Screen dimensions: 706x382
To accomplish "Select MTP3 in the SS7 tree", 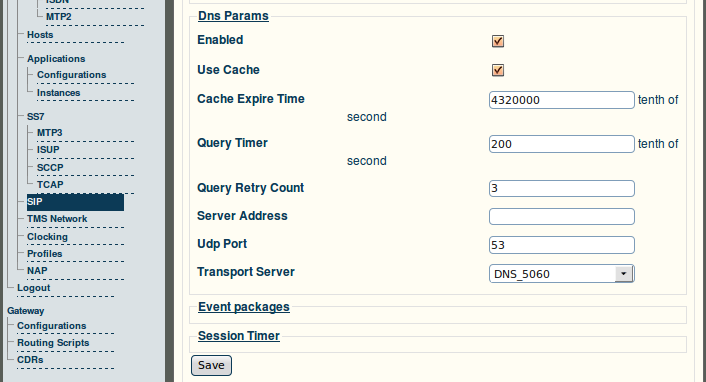I will (50, 132).
